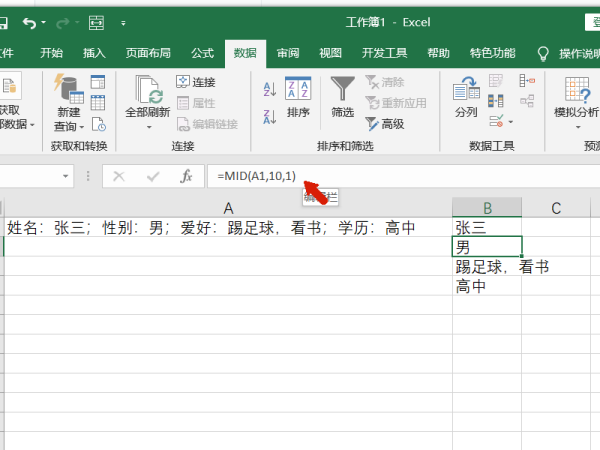Toggle the 筛选 (Filter) funnel
The width and height of the screenshot is (600, 450).
(x=343, y=98)
